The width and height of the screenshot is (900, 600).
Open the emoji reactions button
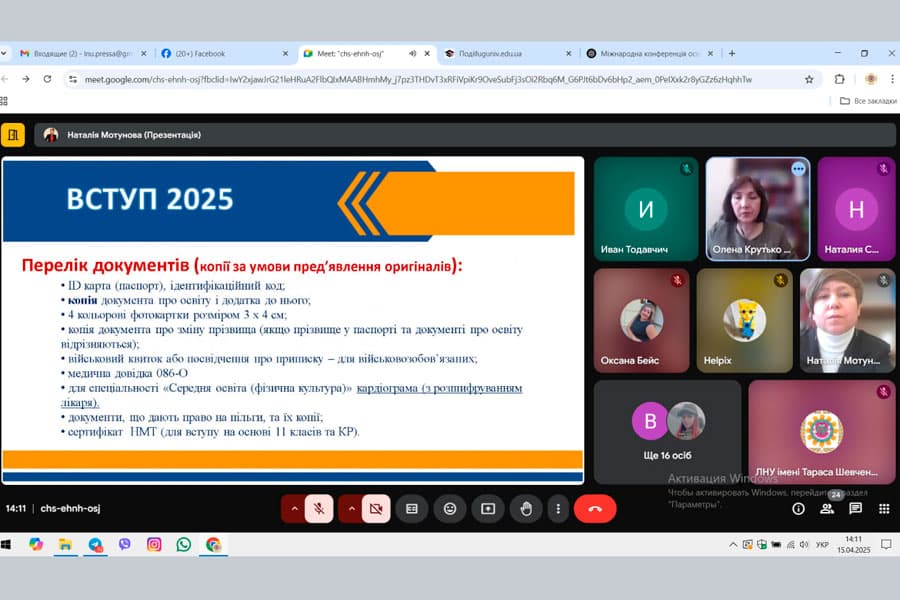point(450,509)
